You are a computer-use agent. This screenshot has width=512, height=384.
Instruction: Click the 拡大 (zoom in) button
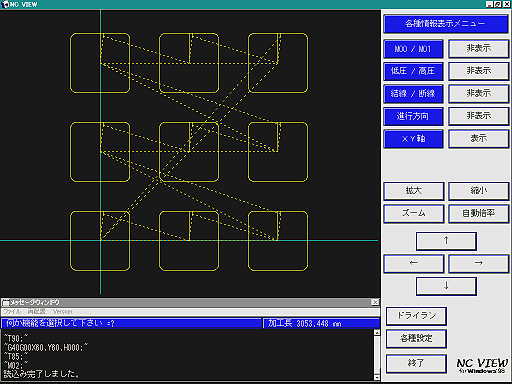(414, 191)
